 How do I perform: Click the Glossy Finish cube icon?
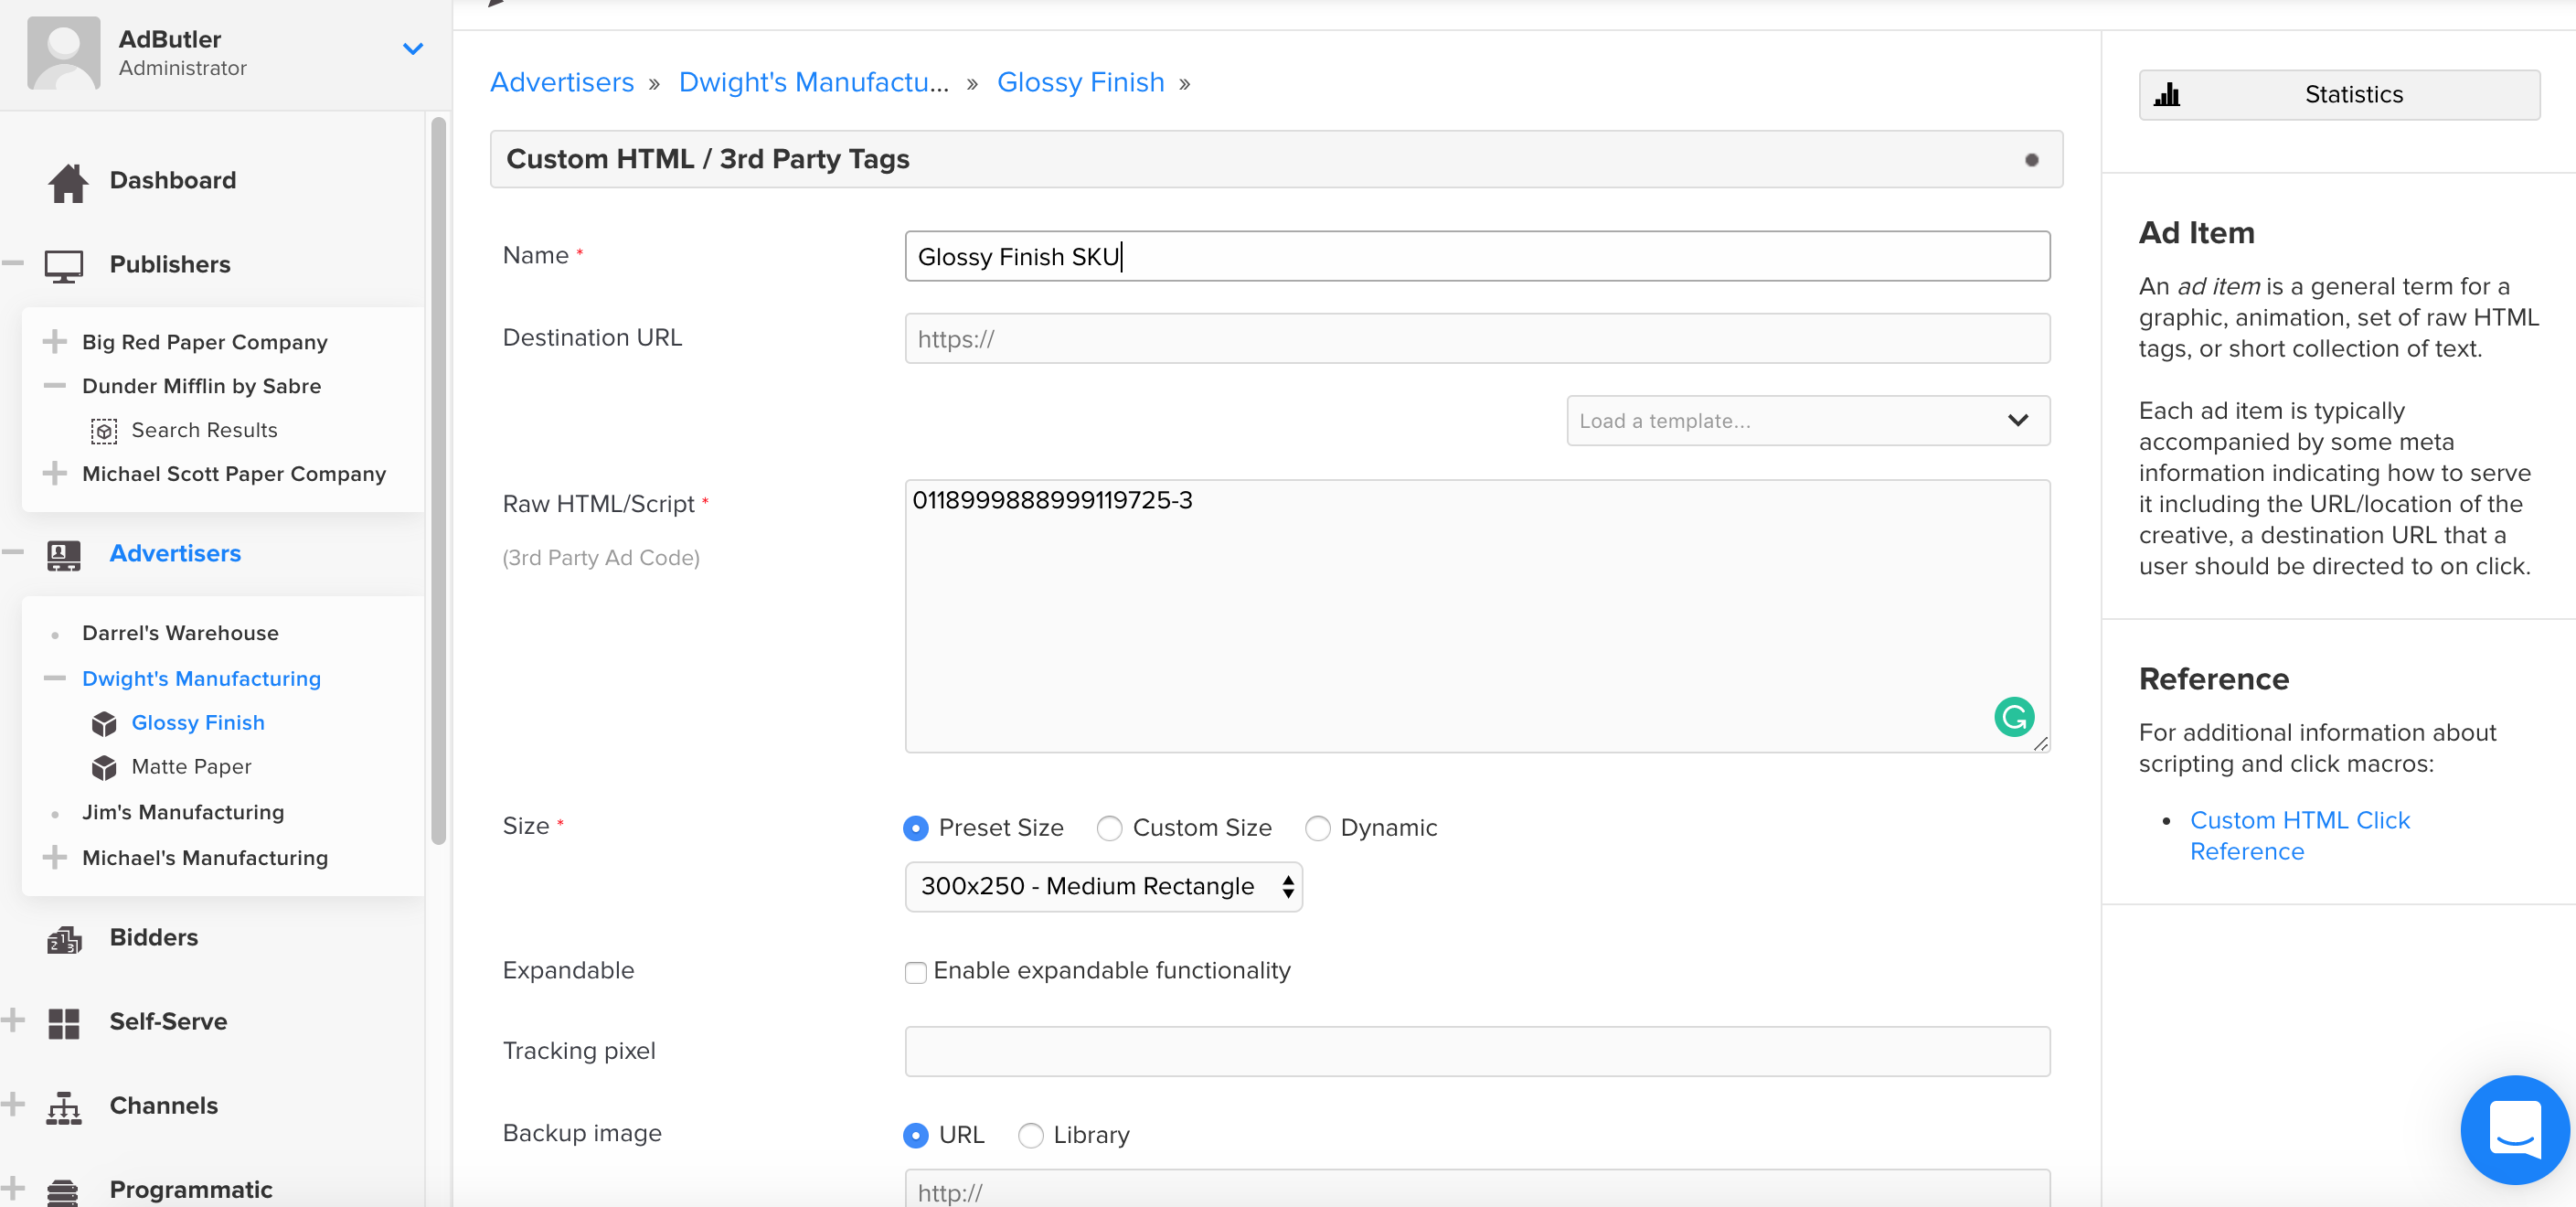[104, 723]
